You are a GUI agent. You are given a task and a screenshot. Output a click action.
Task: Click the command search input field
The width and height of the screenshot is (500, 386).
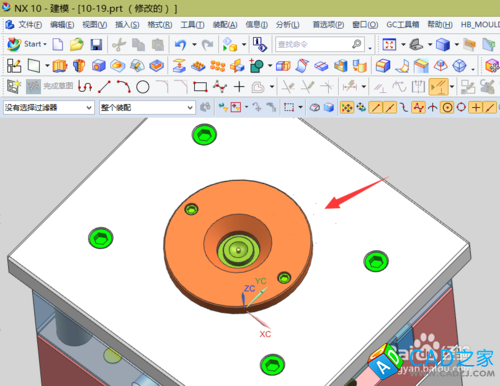[319, 44]
